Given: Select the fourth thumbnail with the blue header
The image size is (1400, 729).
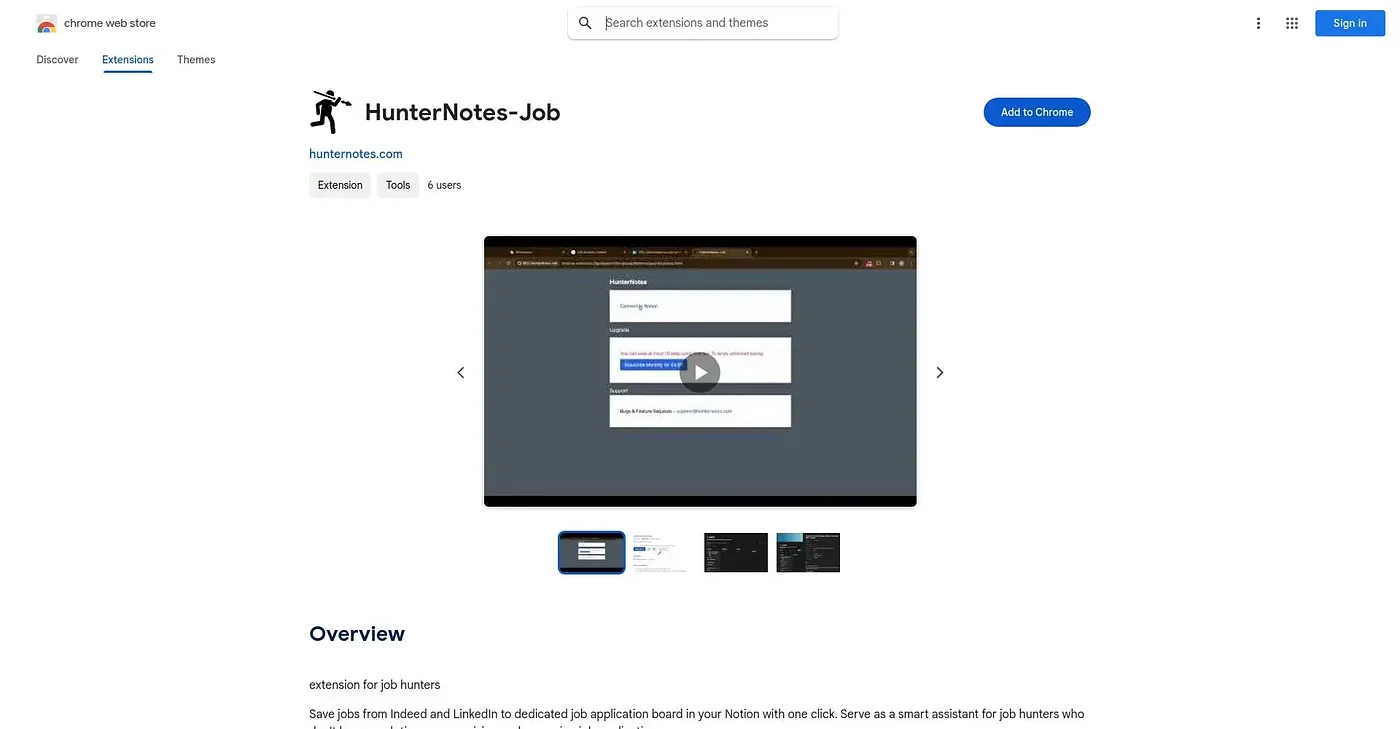Looking at the screenshot, I should (x=808, y=552).
